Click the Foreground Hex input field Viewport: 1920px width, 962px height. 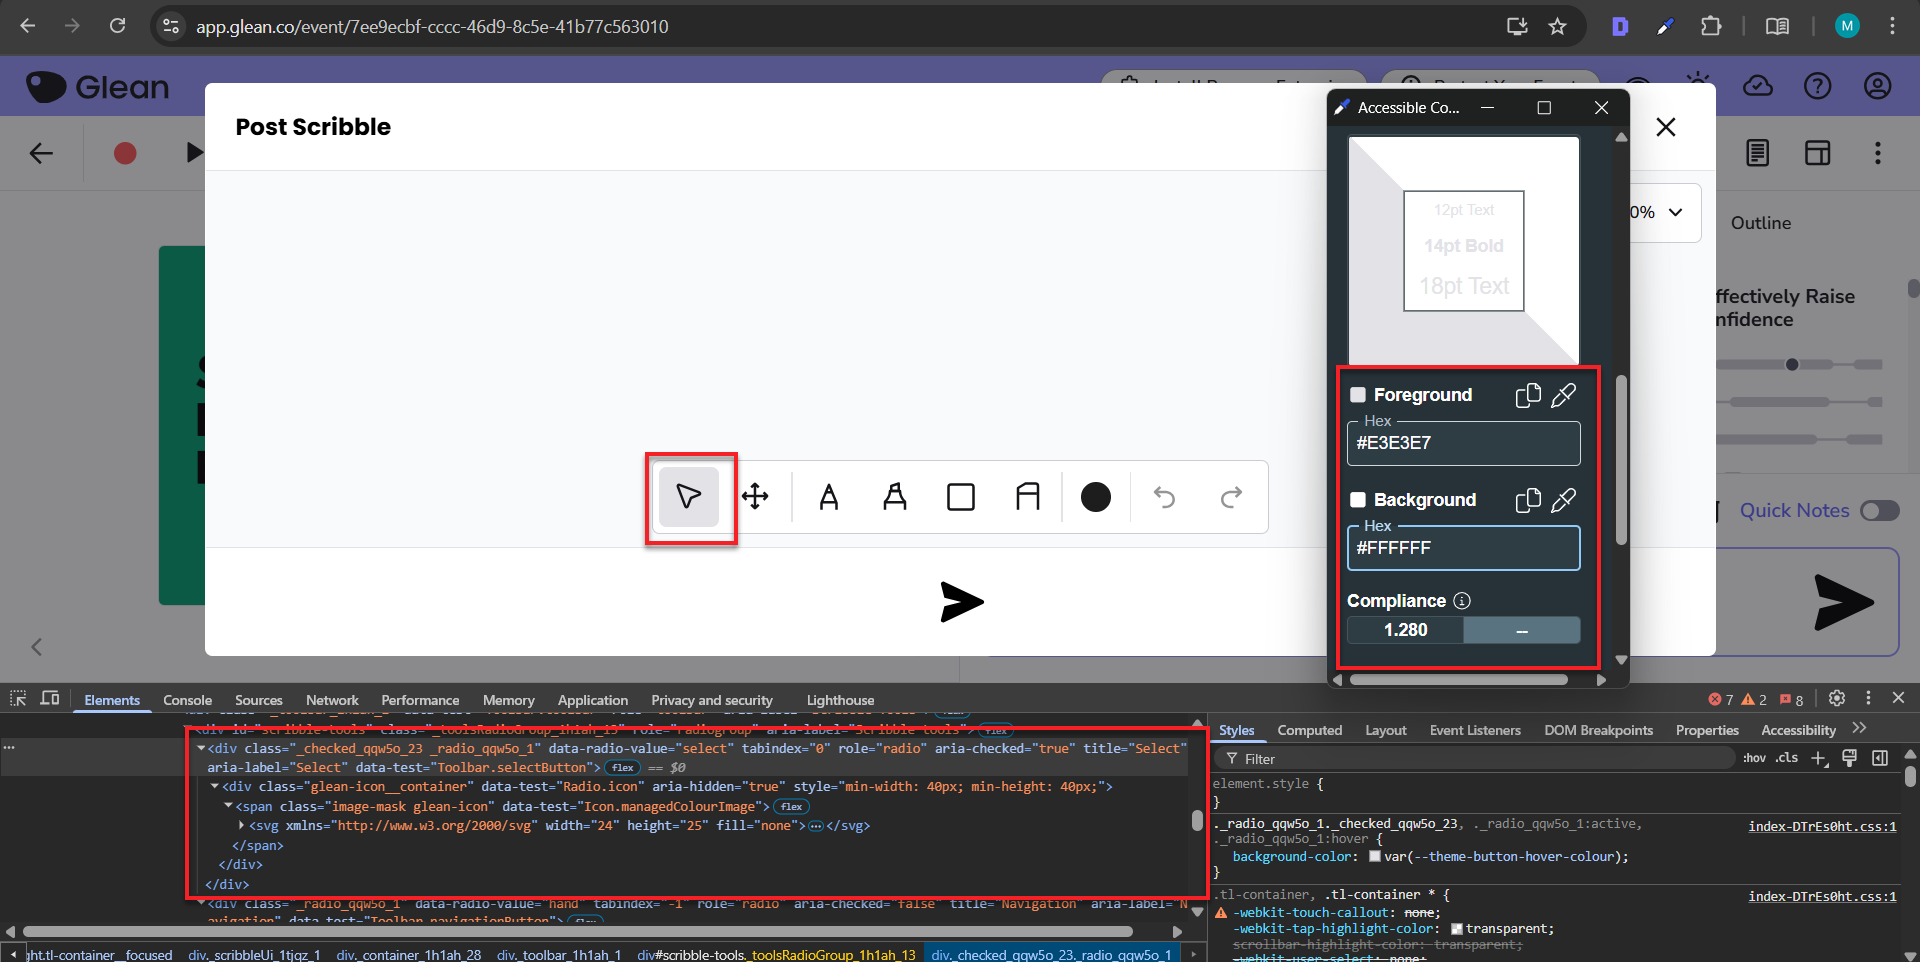pyautogui.click(x=1463, y=443)
